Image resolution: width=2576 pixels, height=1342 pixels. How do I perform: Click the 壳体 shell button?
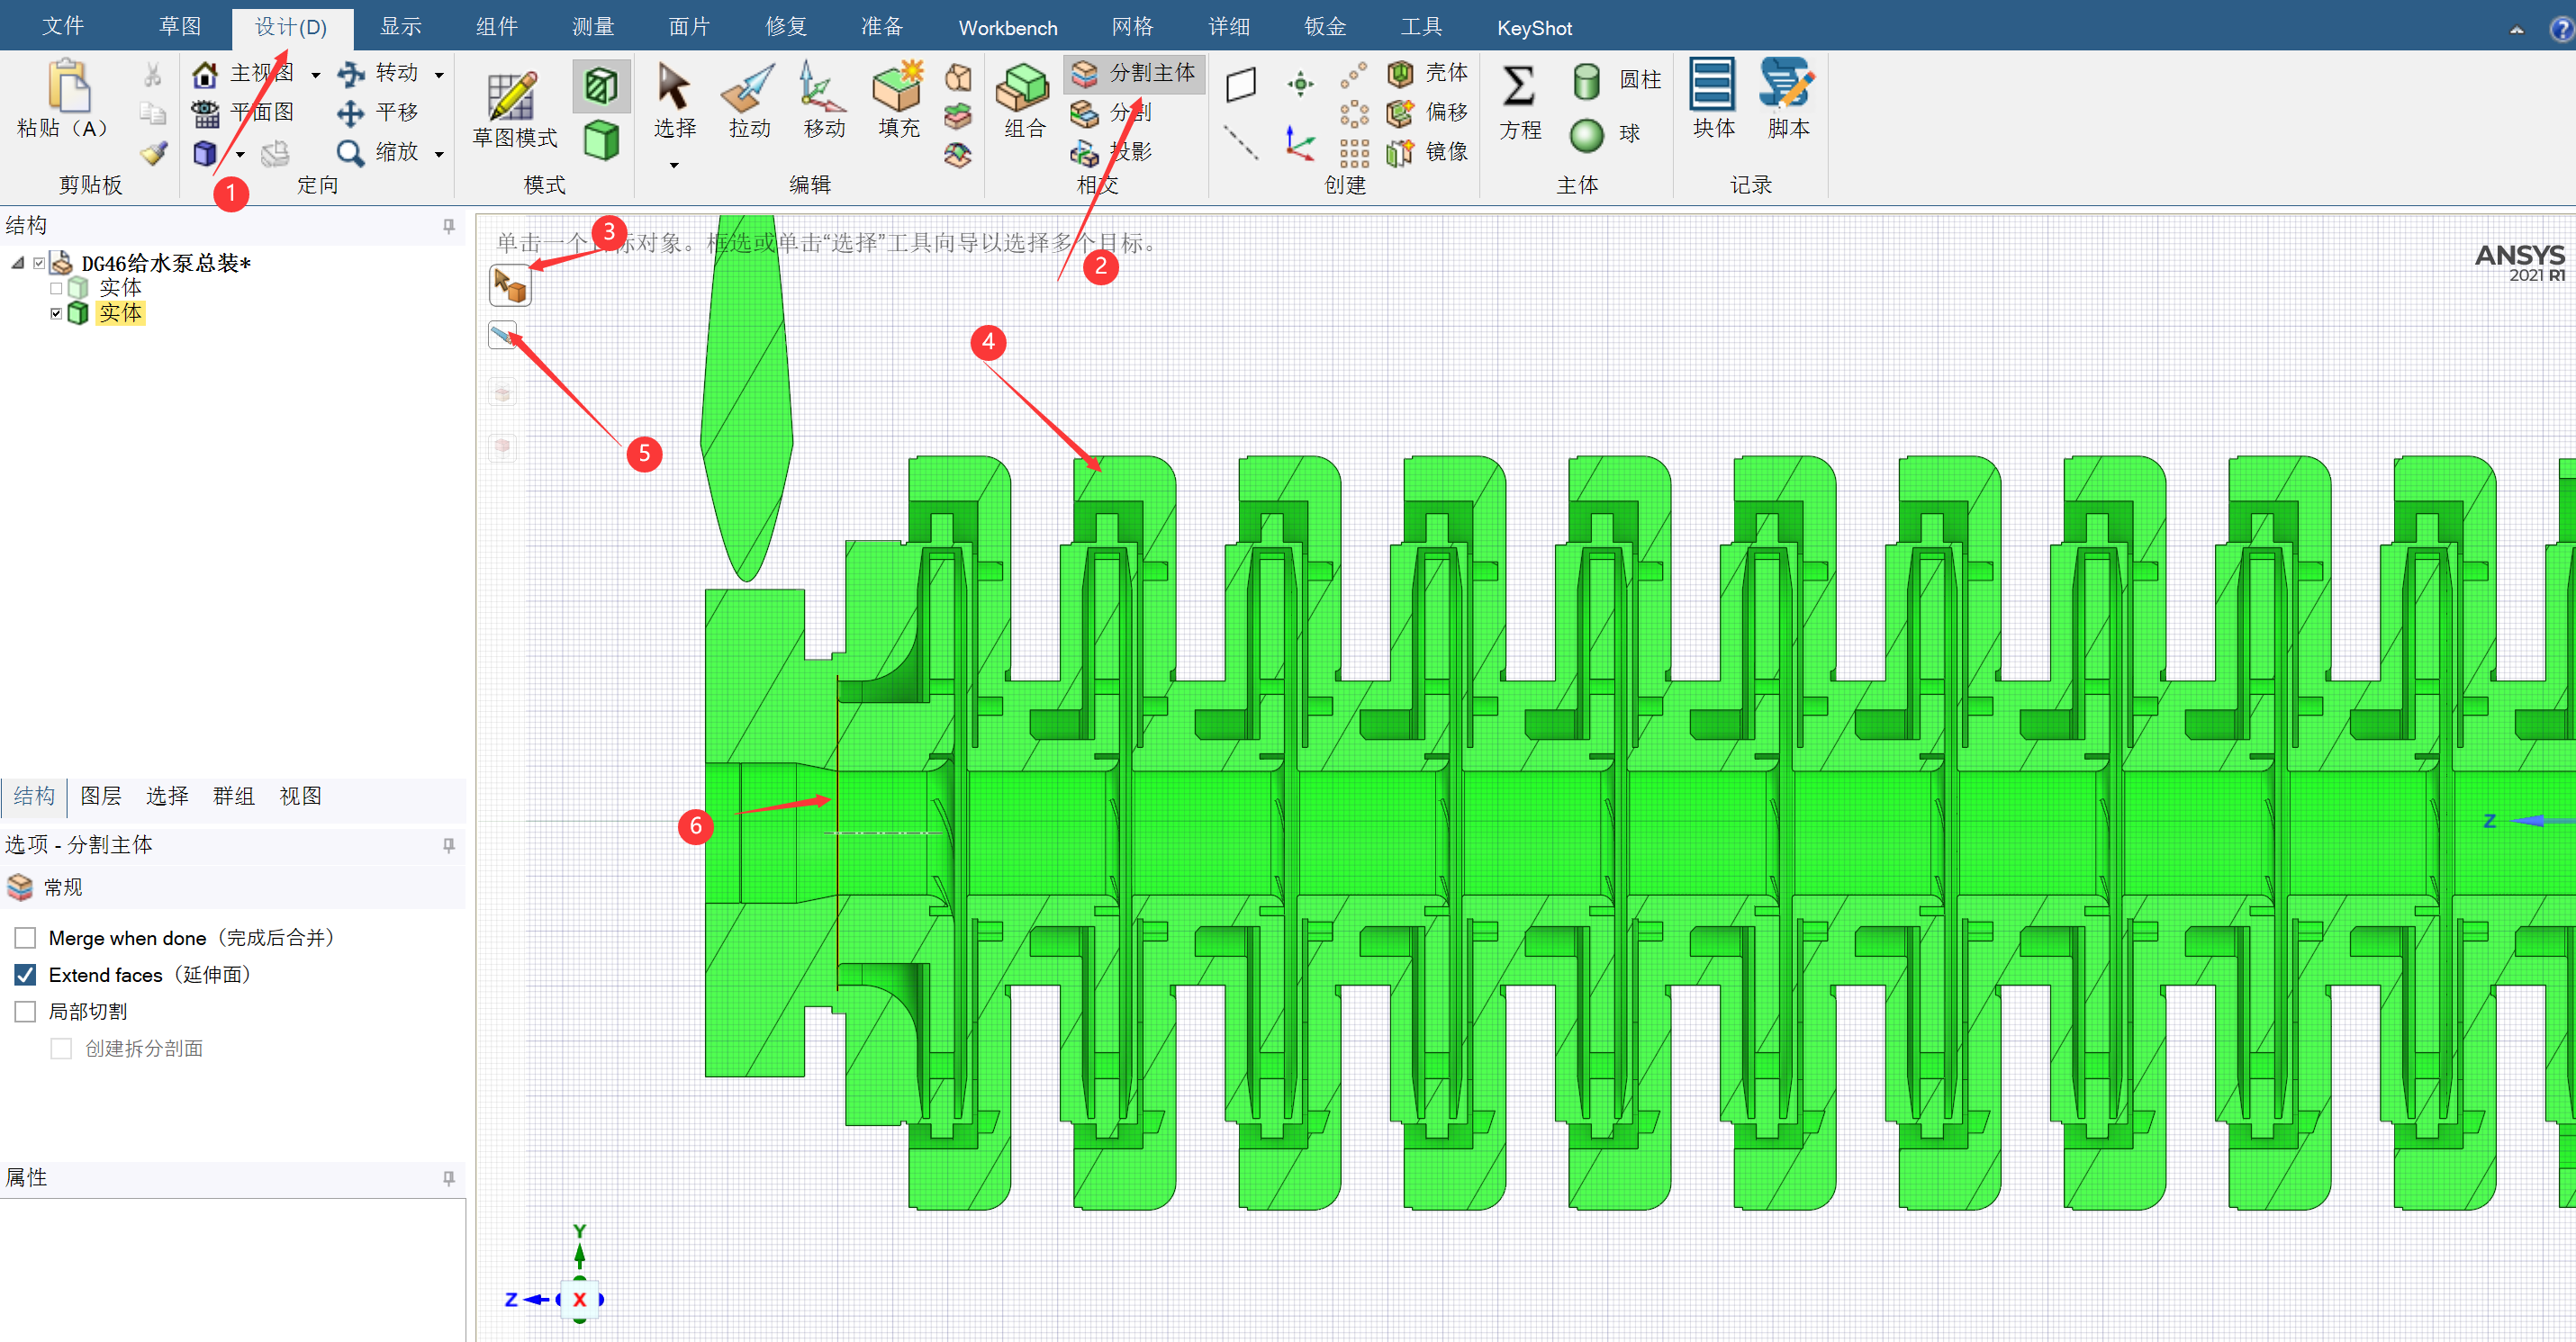[1429, 73]
